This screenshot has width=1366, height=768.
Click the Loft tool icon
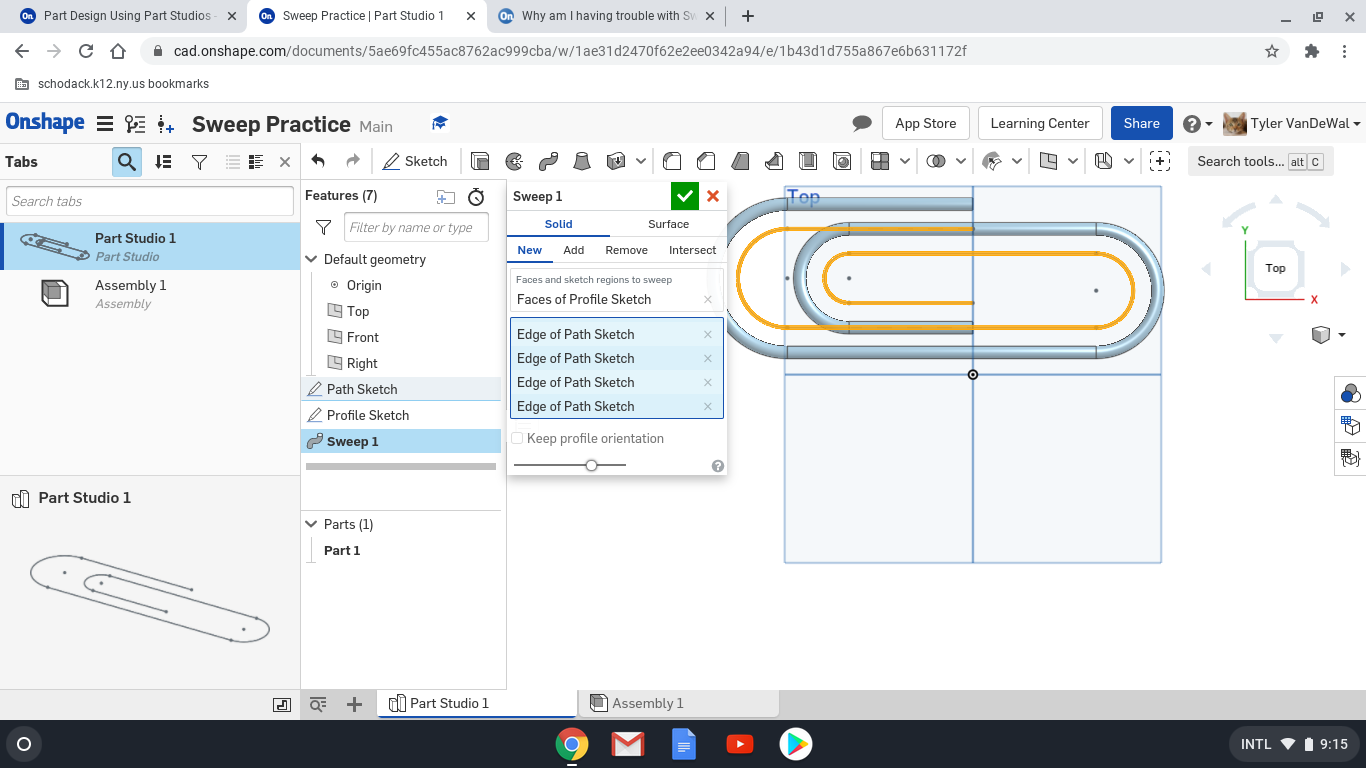coord(581,161)
